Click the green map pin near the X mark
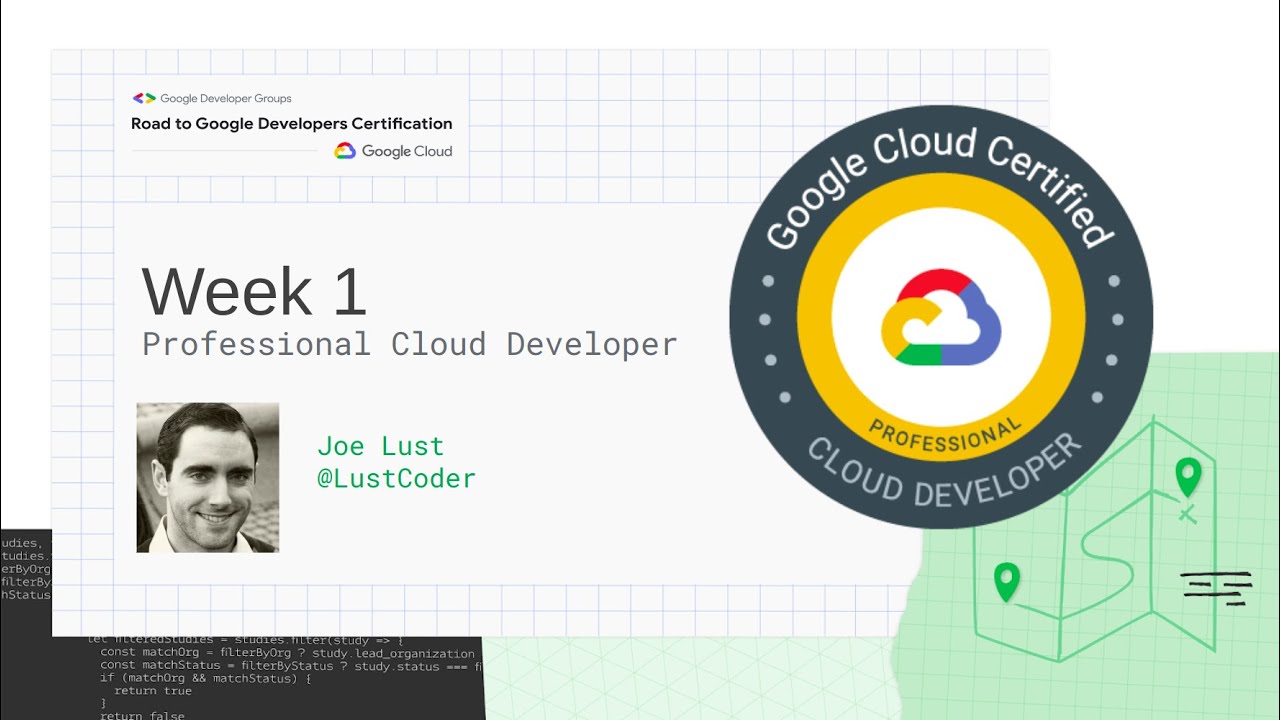This screenshot has height=720, width=1280. pos(1188,477)
